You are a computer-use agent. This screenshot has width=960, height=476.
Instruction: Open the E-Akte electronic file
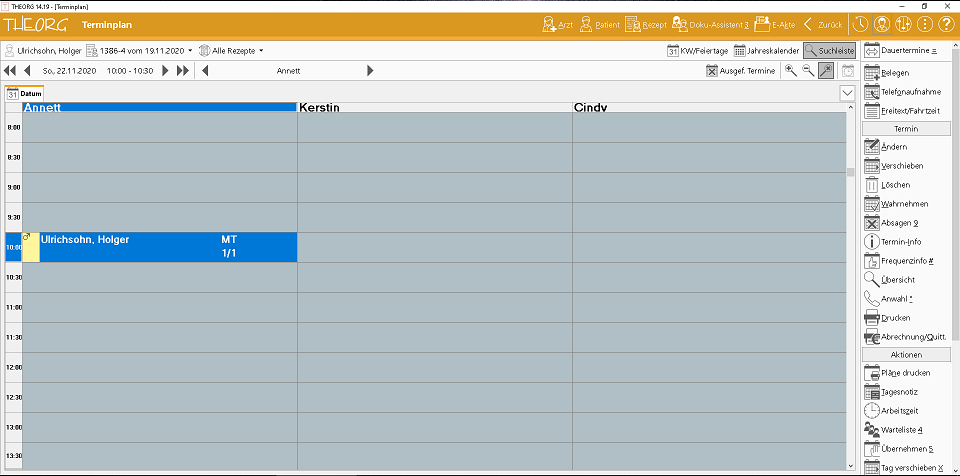pos(774,25)
